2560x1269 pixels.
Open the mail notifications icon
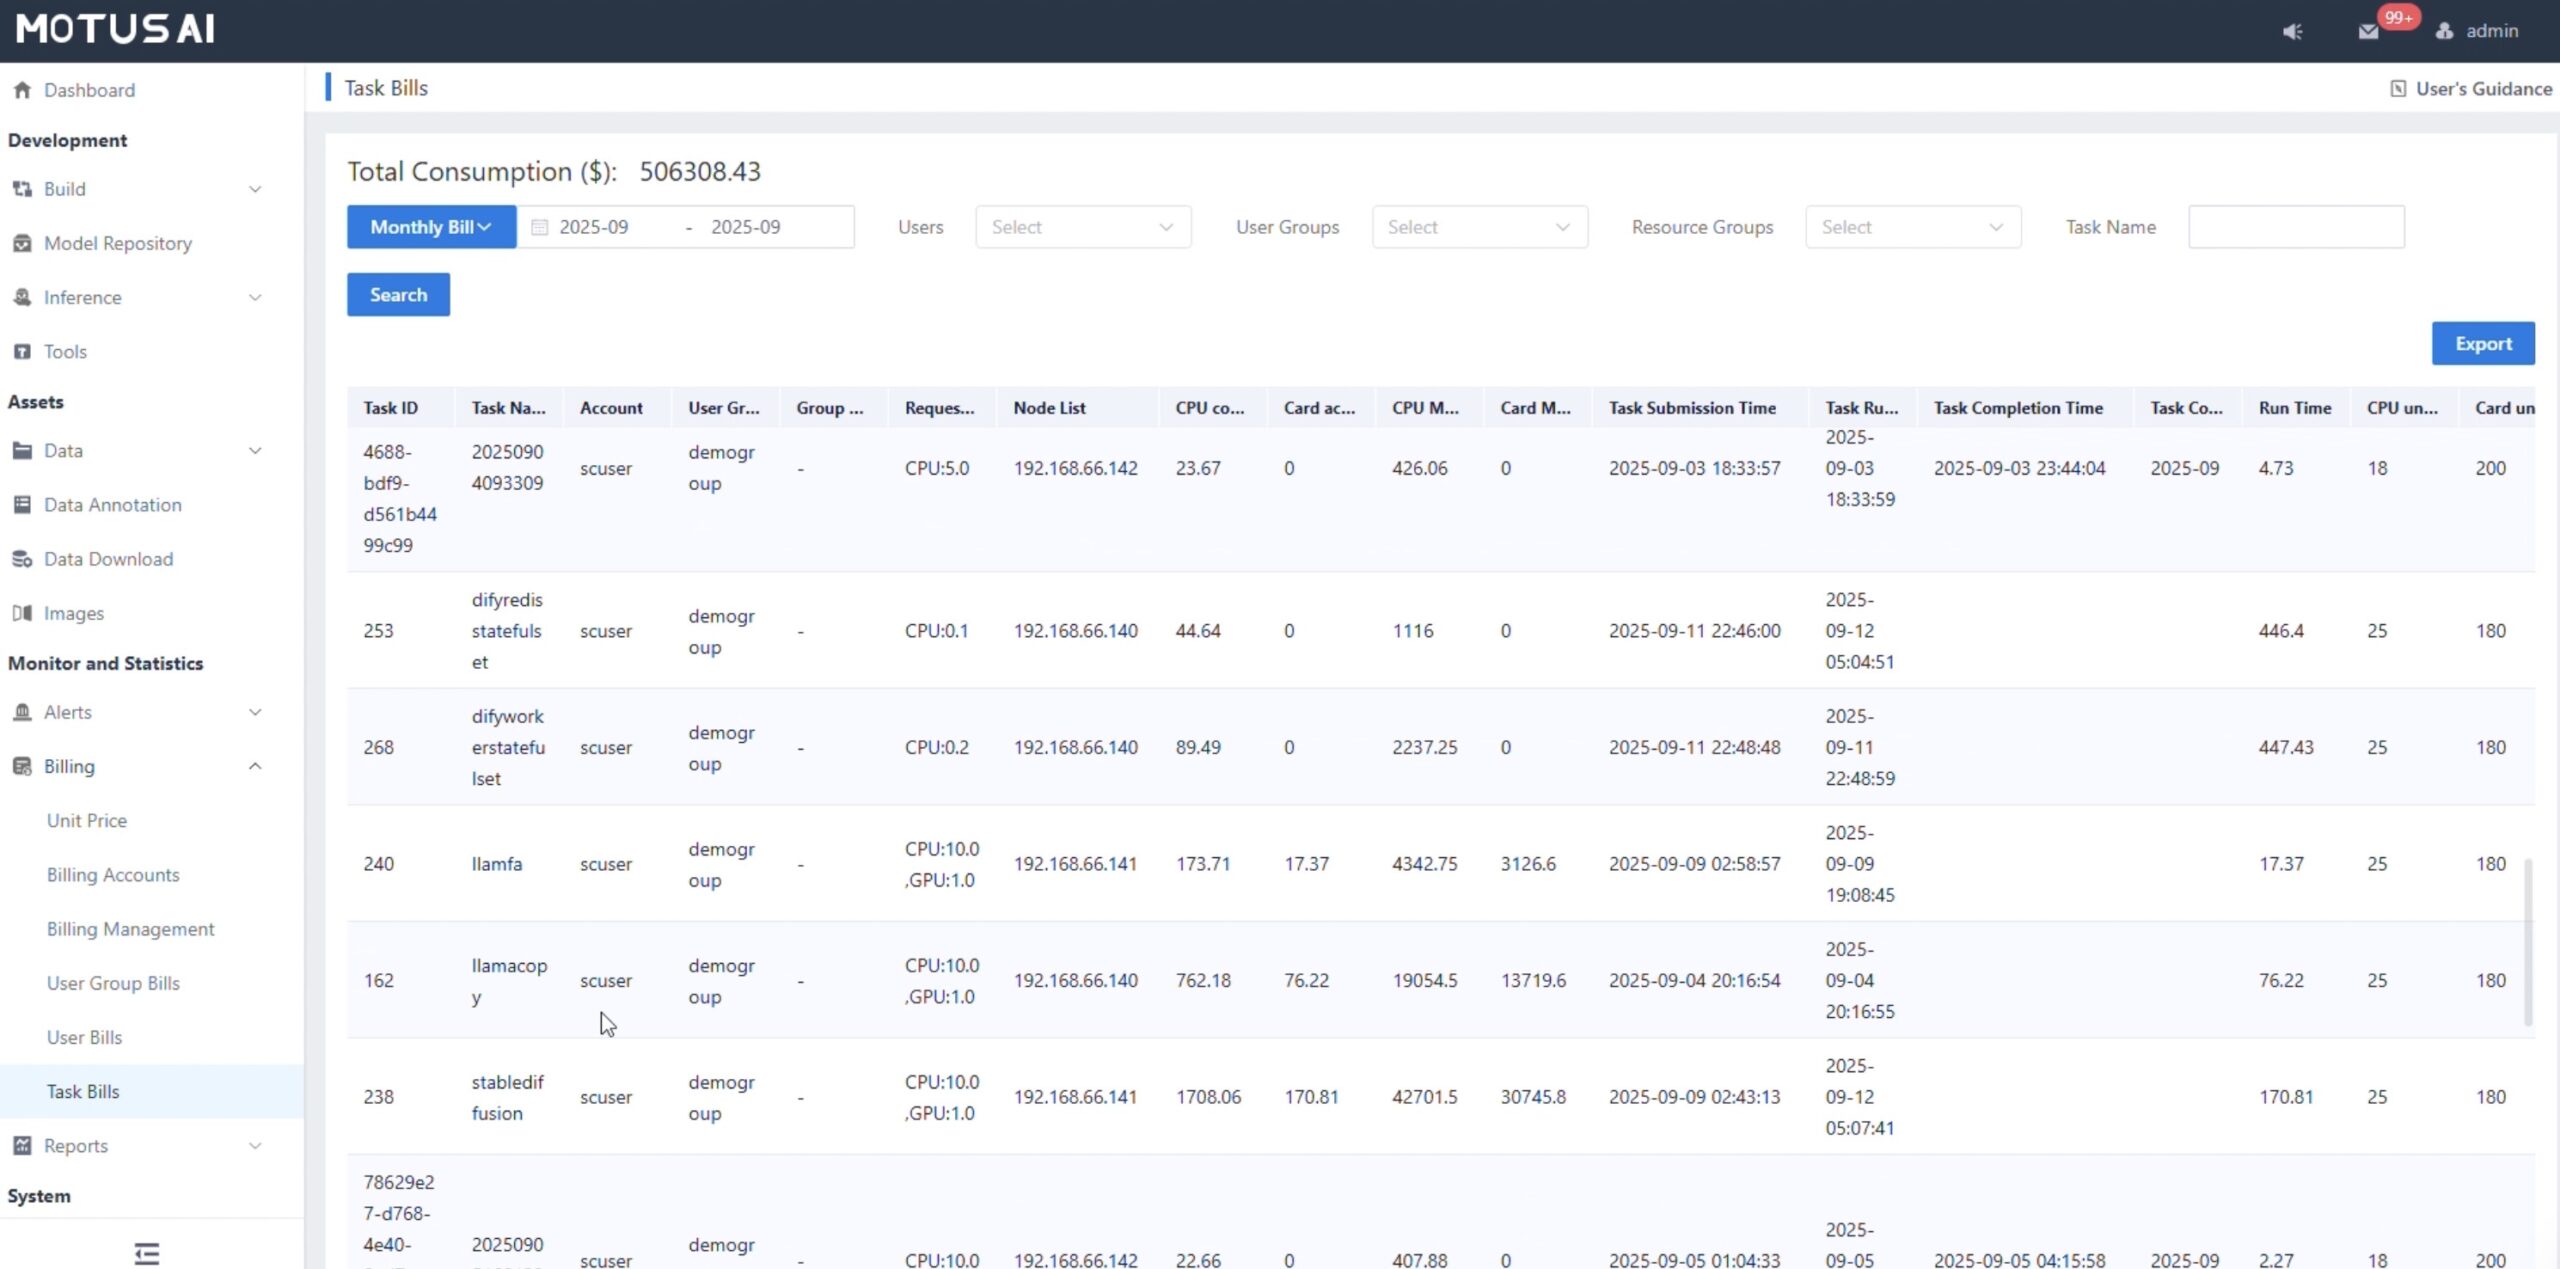tap(2368, 31)
